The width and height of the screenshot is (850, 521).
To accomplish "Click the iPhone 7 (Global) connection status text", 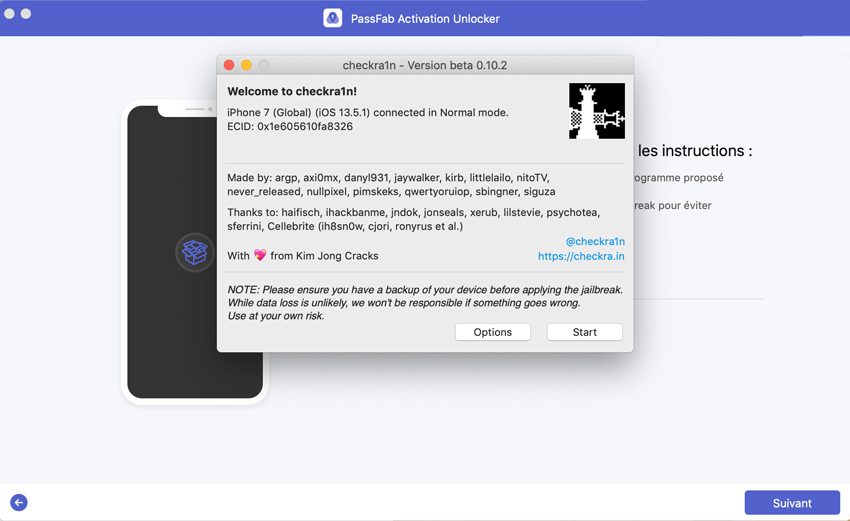I will point(368,112).
